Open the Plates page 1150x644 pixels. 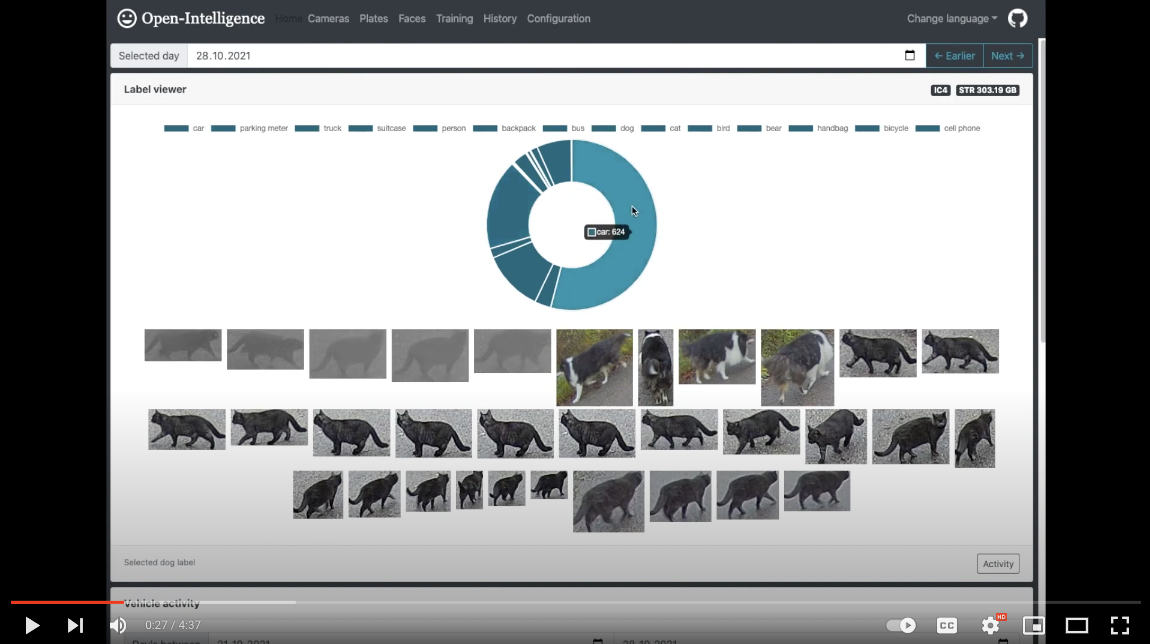[x=373, y=18]
